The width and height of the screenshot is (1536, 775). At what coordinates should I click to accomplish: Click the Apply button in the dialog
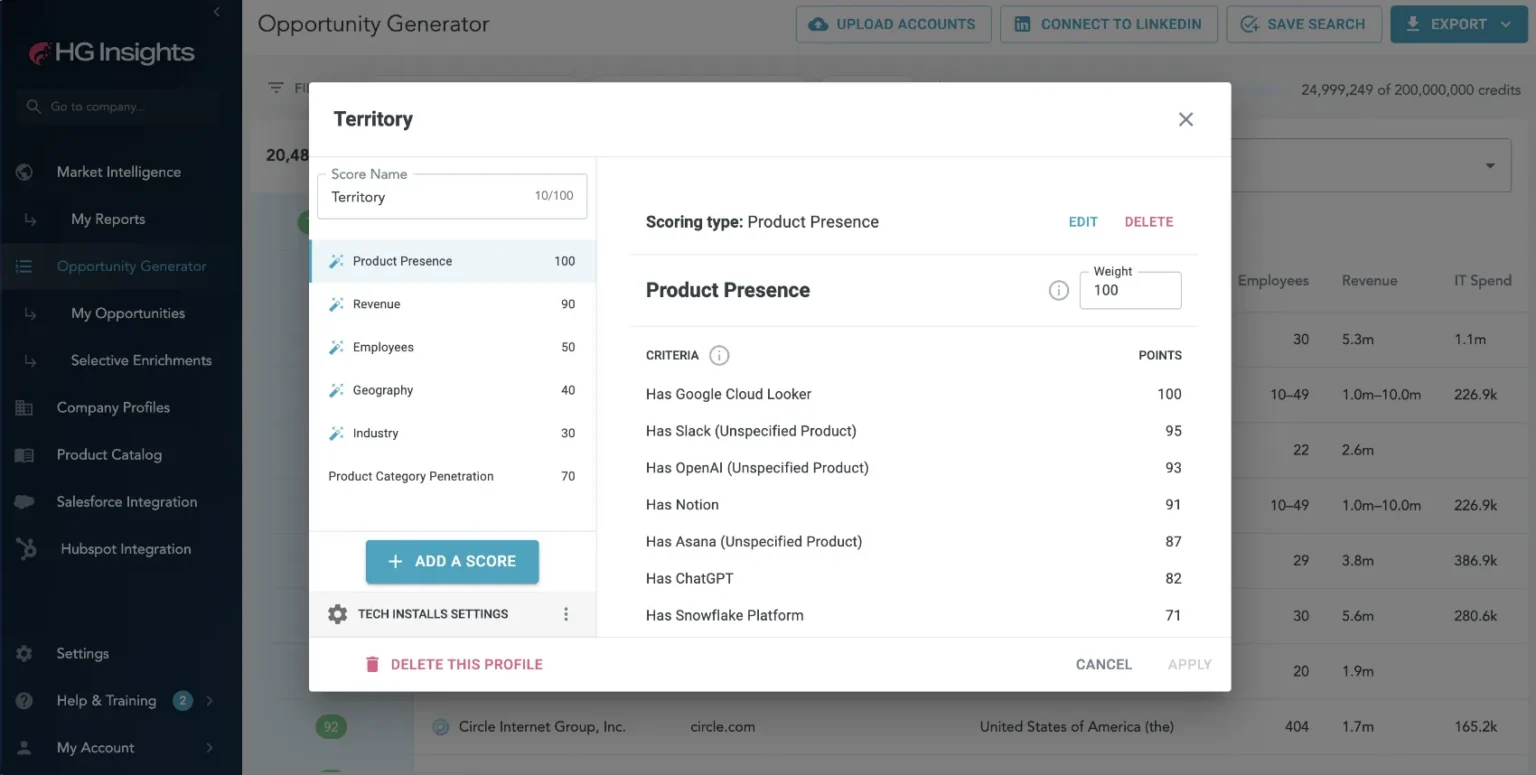point(1190,664)
